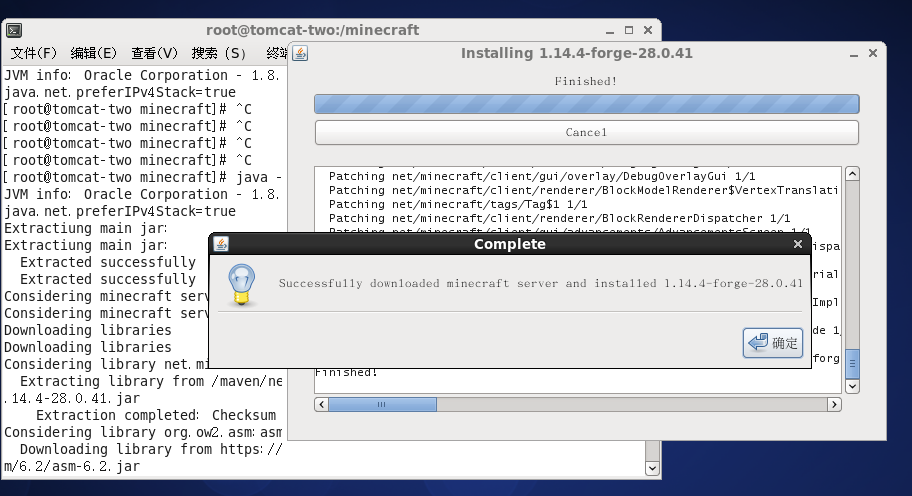Click Java icon in Installing window title bar
The height and width of the screenshot is (496, 912).
coord(300,53)
